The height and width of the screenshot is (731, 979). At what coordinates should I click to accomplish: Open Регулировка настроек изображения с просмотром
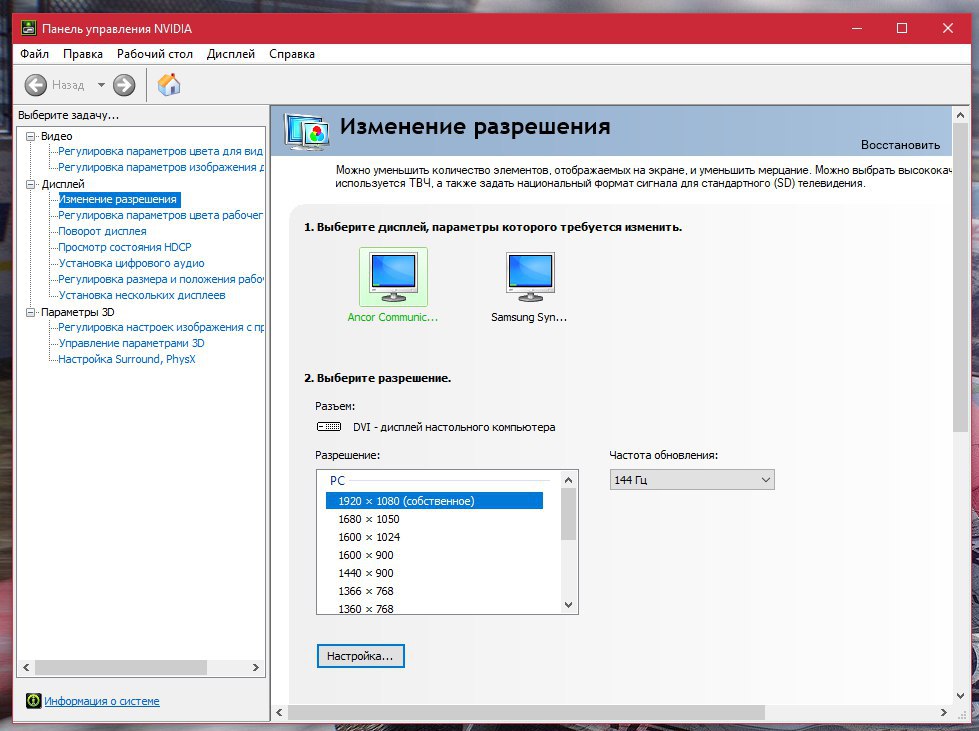click(160, 327)
